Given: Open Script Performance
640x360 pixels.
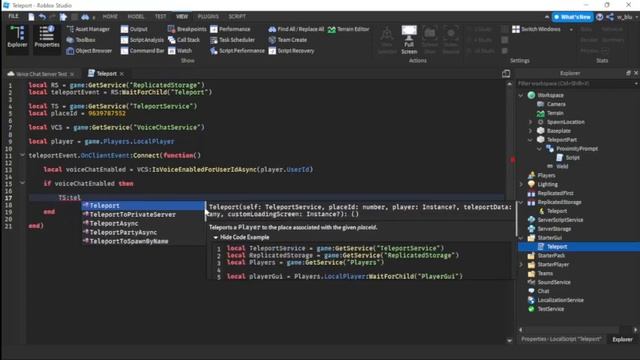Looking at the screenshot, I should pos(237,51).
